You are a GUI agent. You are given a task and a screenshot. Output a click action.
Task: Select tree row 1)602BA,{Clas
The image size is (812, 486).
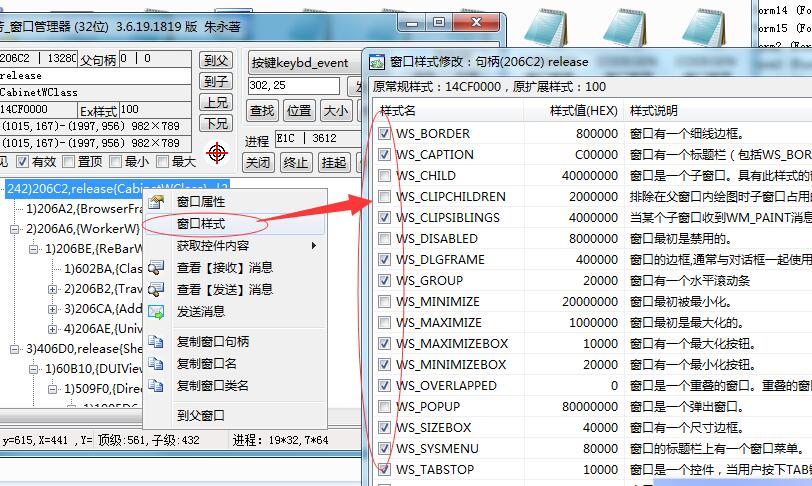click(103, 268)
